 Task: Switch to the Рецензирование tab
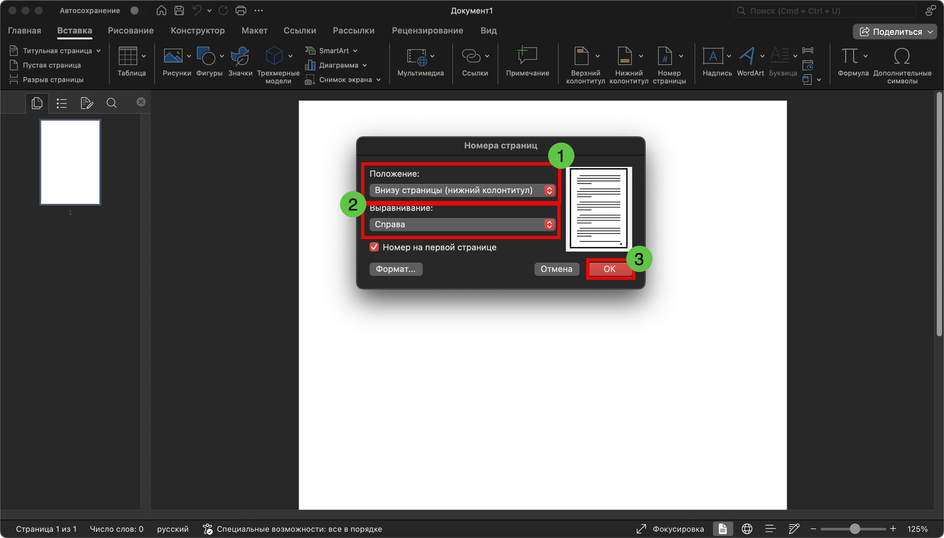click(427, 30)
